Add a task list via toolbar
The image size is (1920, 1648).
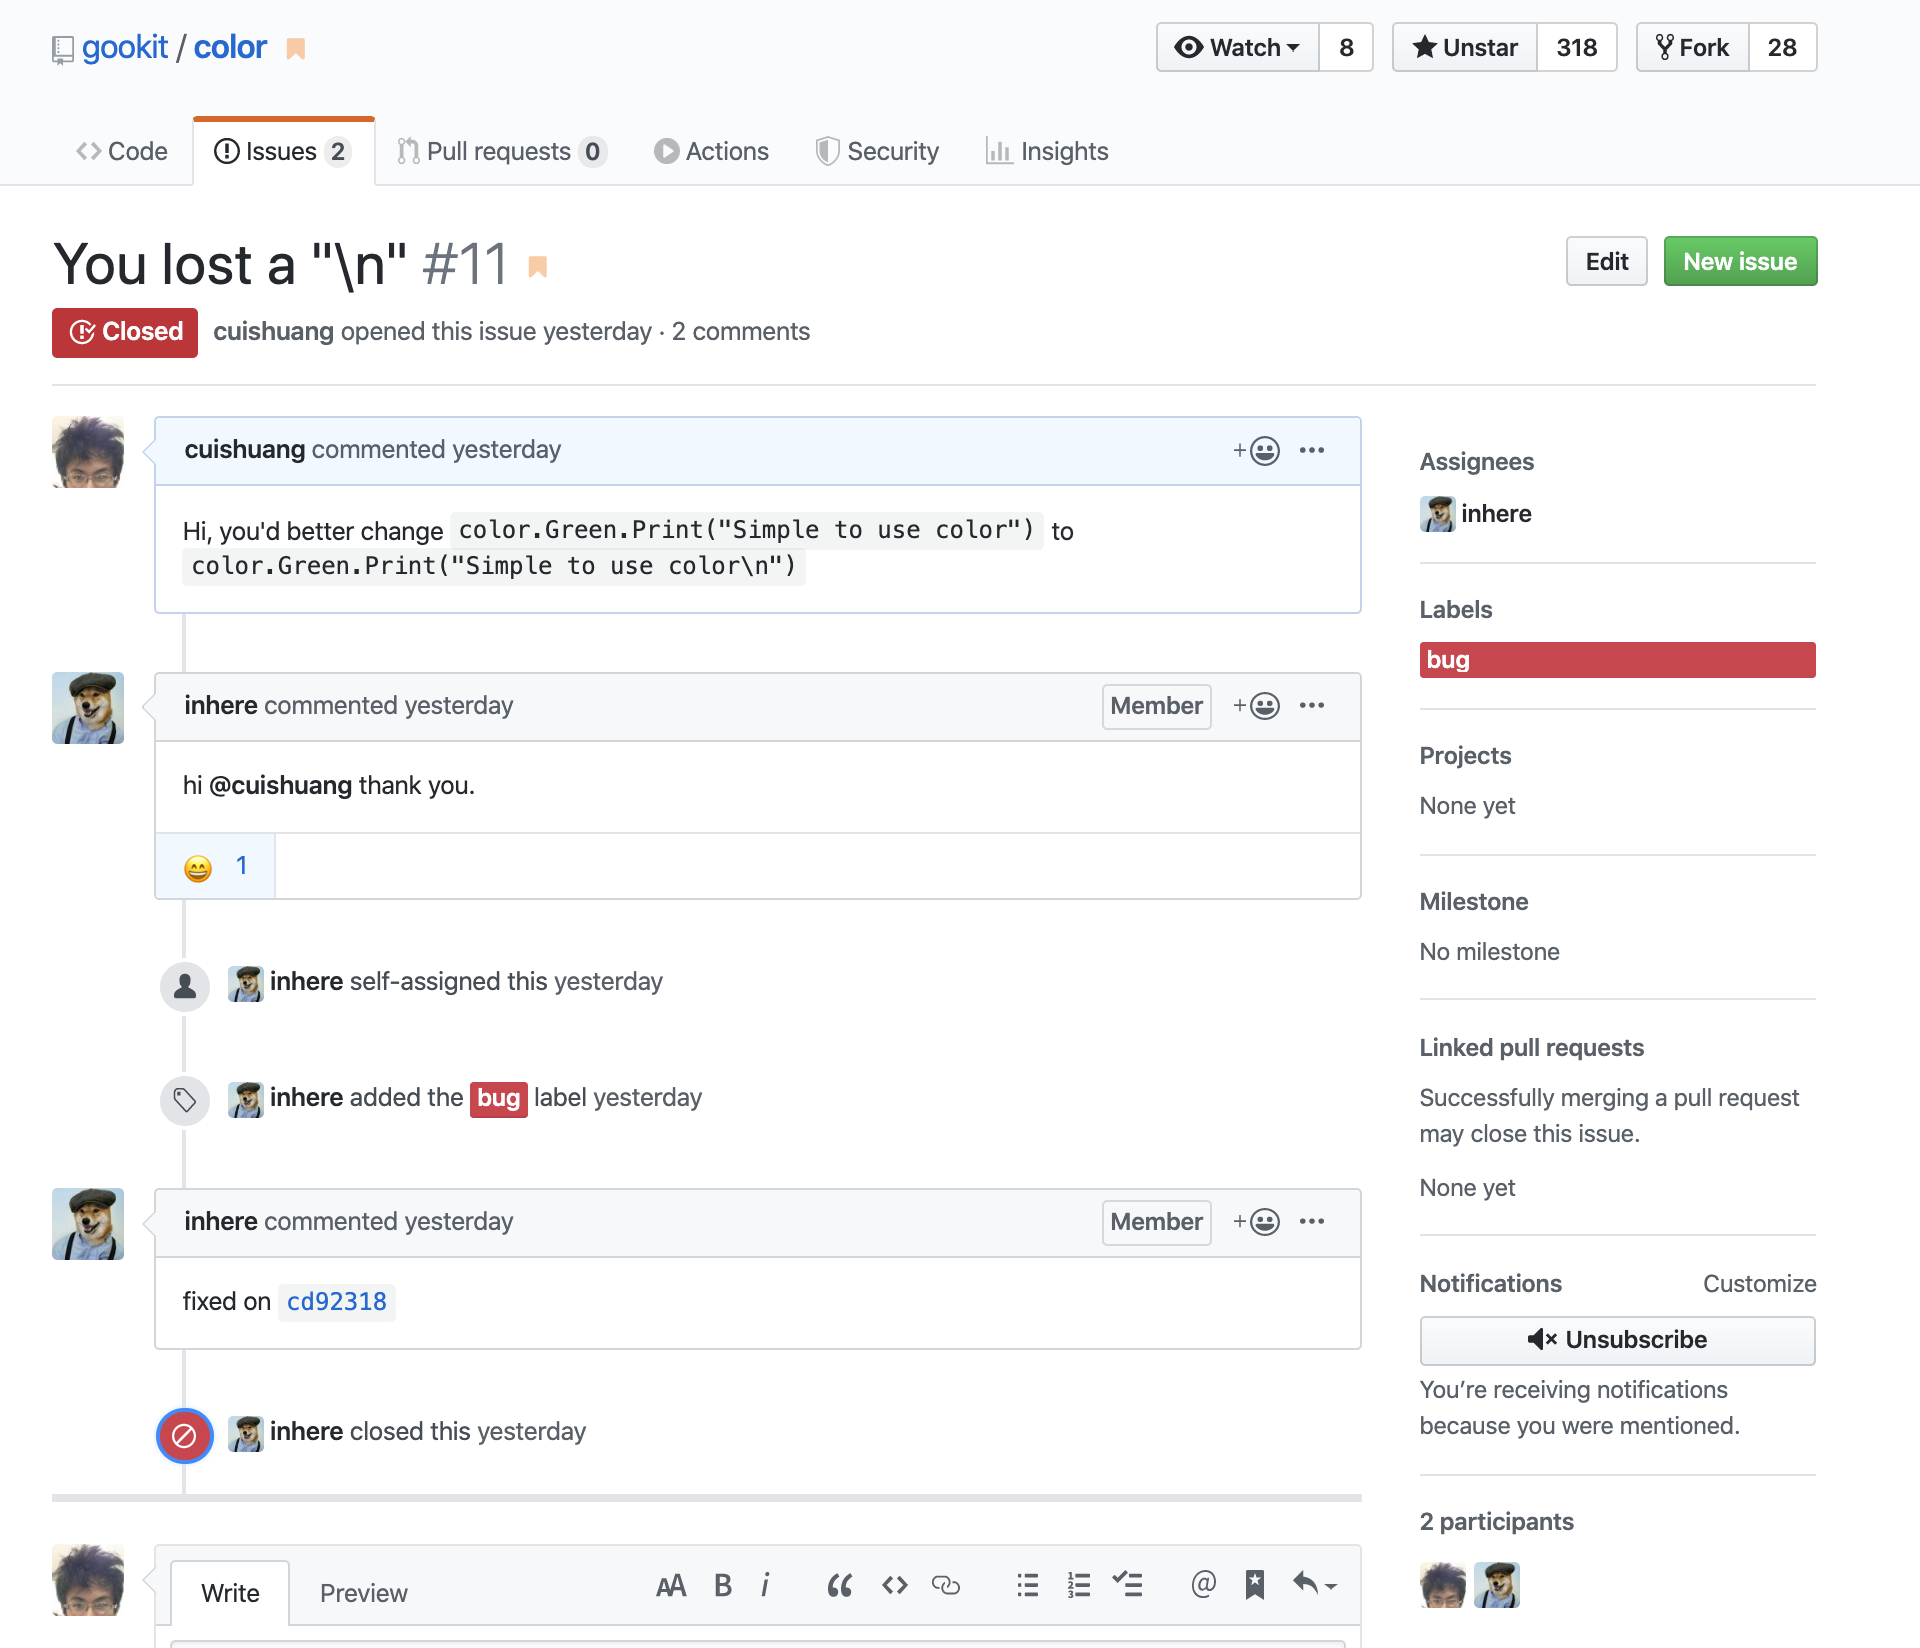pos(1128,1585)
